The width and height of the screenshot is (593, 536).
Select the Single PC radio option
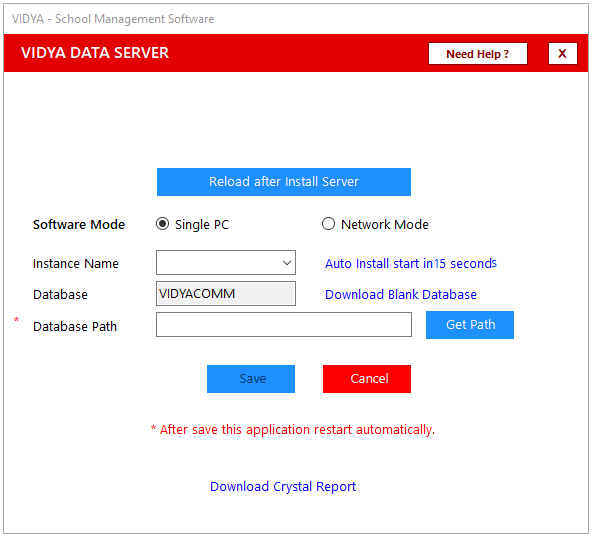tap(163, 224)
